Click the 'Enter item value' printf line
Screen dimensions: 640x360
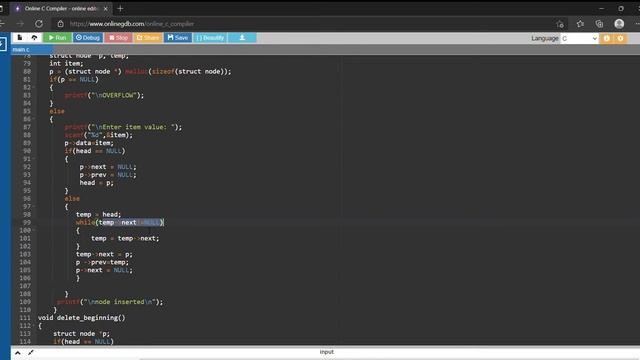[123, 127]
